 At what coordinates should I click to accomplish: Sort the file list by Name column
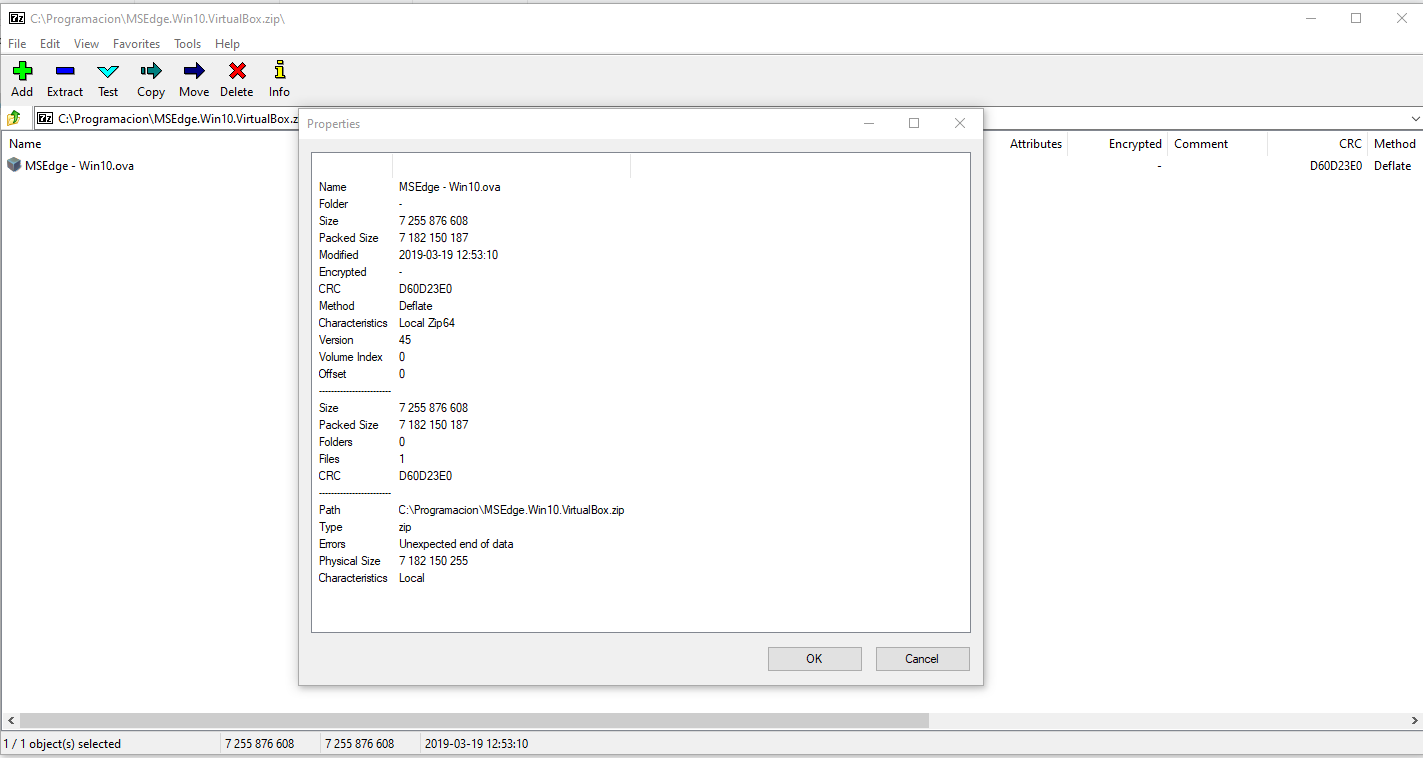click(x=25, y=144)
